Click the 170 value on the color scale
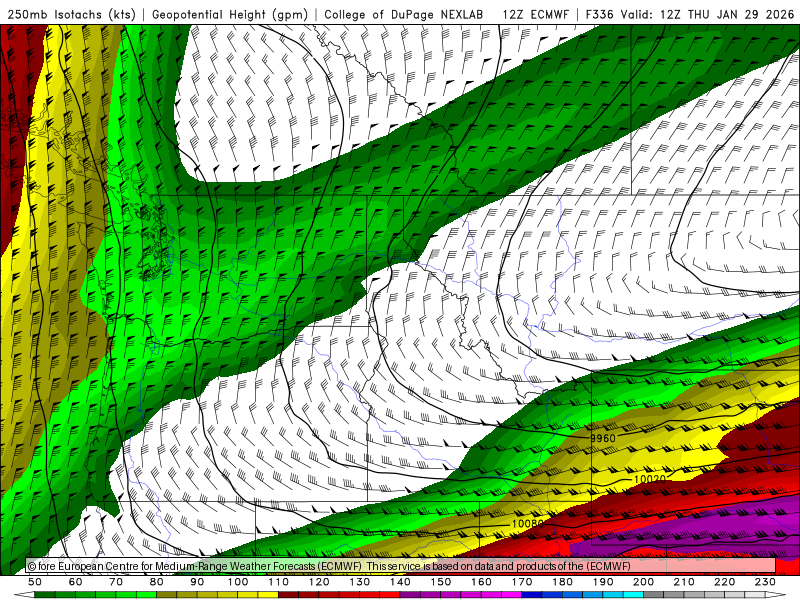Image resolution: width=800 pixels, height=600 pixels. click(x=522, y=582)
